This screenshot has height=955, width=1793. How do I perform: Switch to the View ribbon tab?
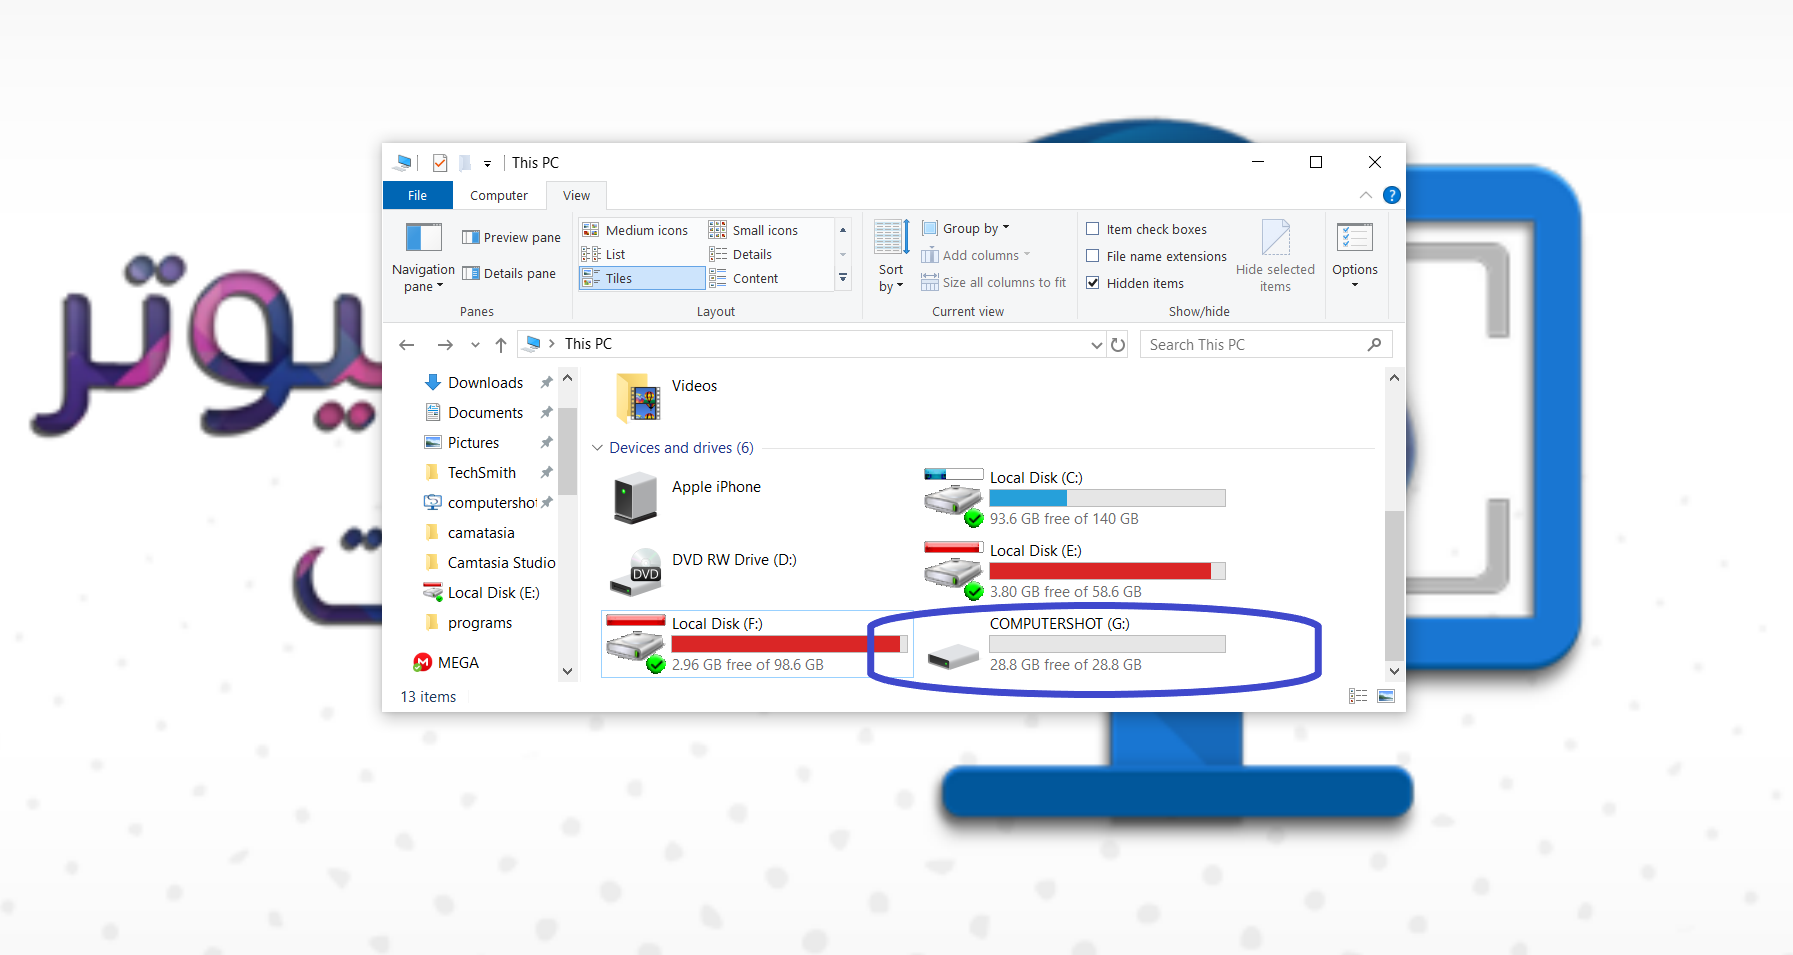576,195
